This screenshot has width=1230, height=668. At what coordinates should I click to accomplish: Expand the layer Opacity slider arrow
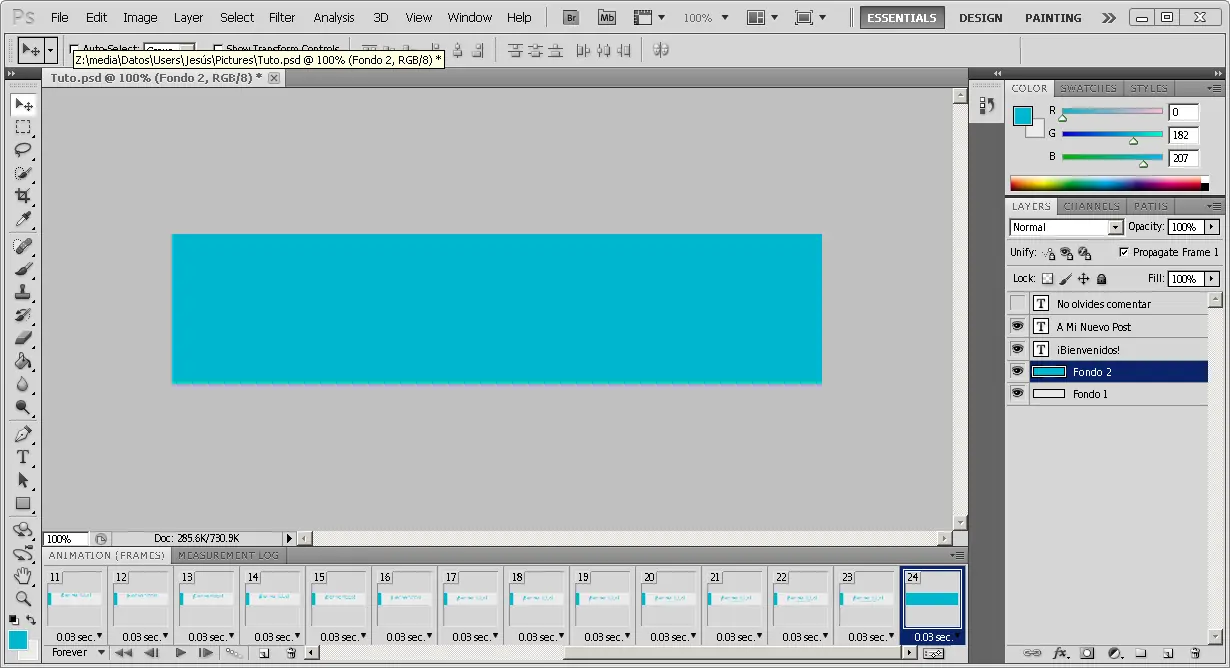point(1212,227)
